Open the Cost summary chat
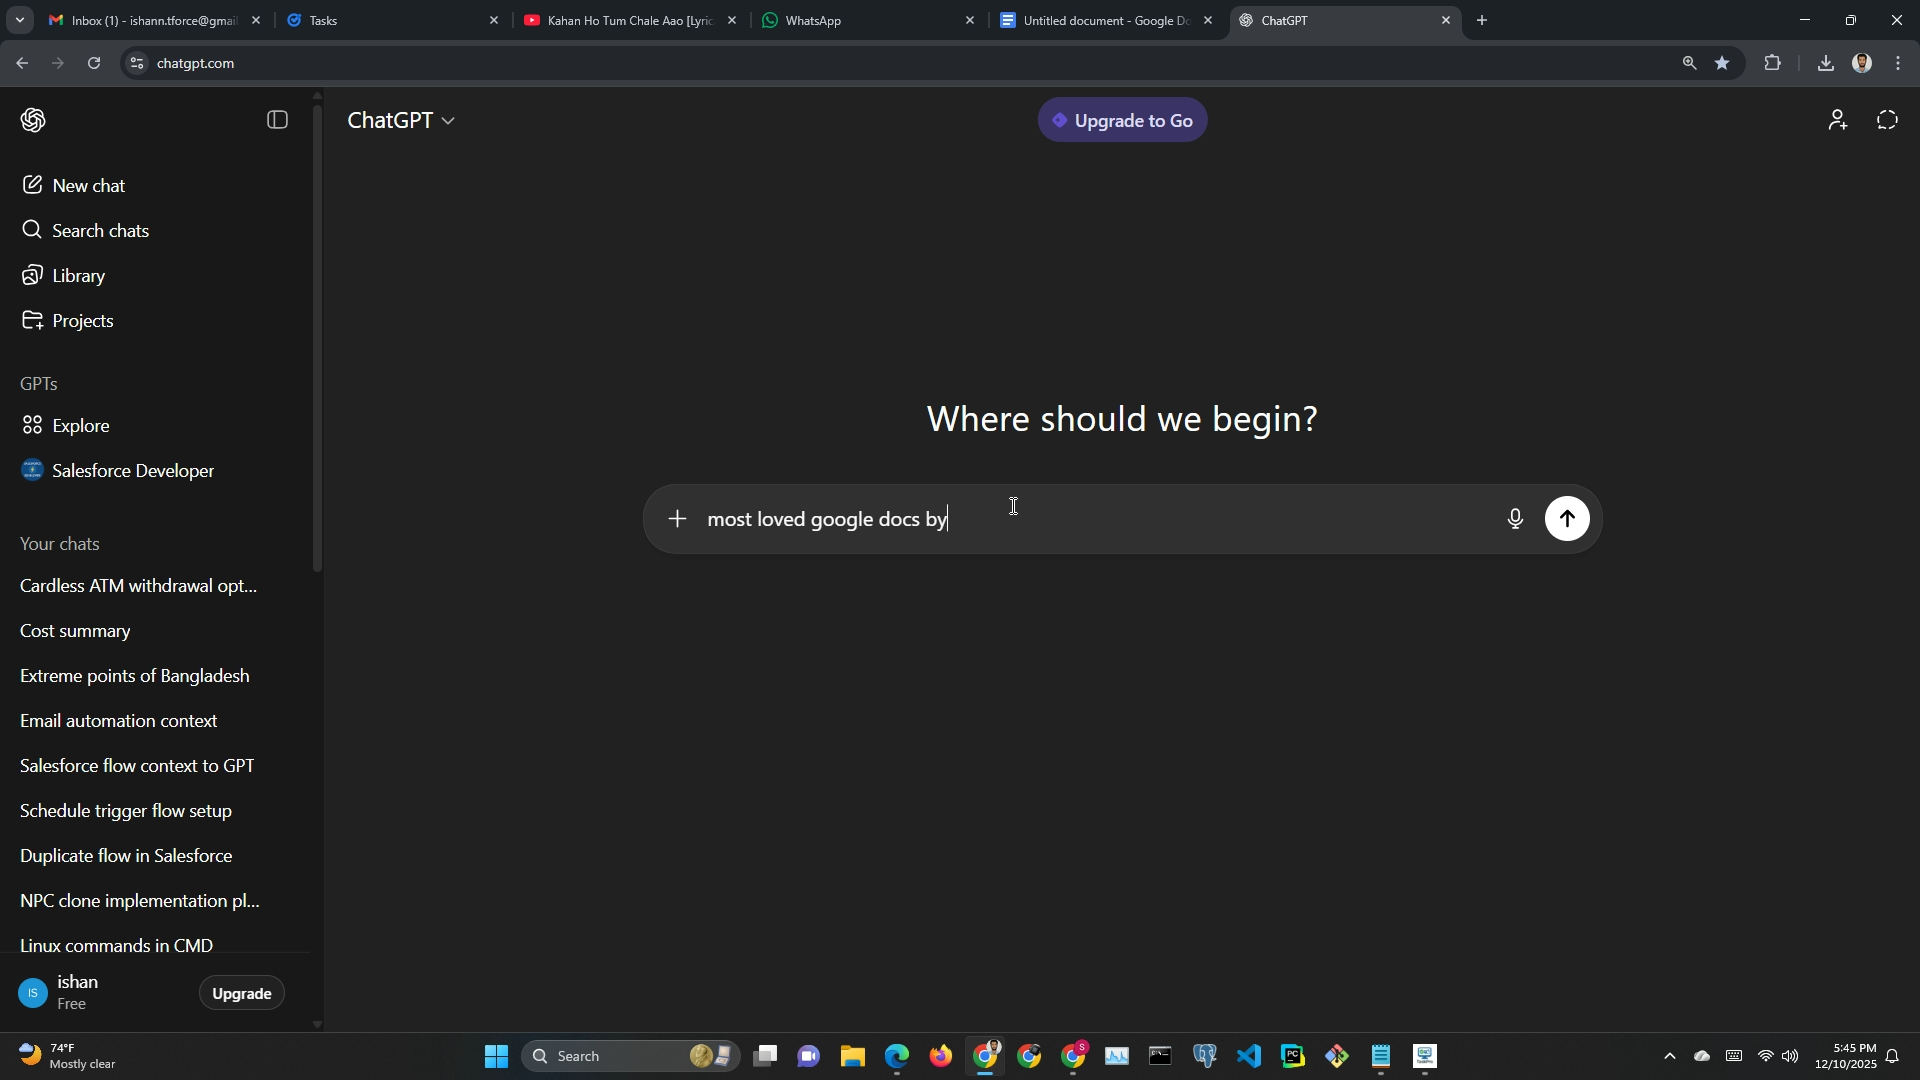Viewport: 1920px width, 1080px height. pos(76,631)
